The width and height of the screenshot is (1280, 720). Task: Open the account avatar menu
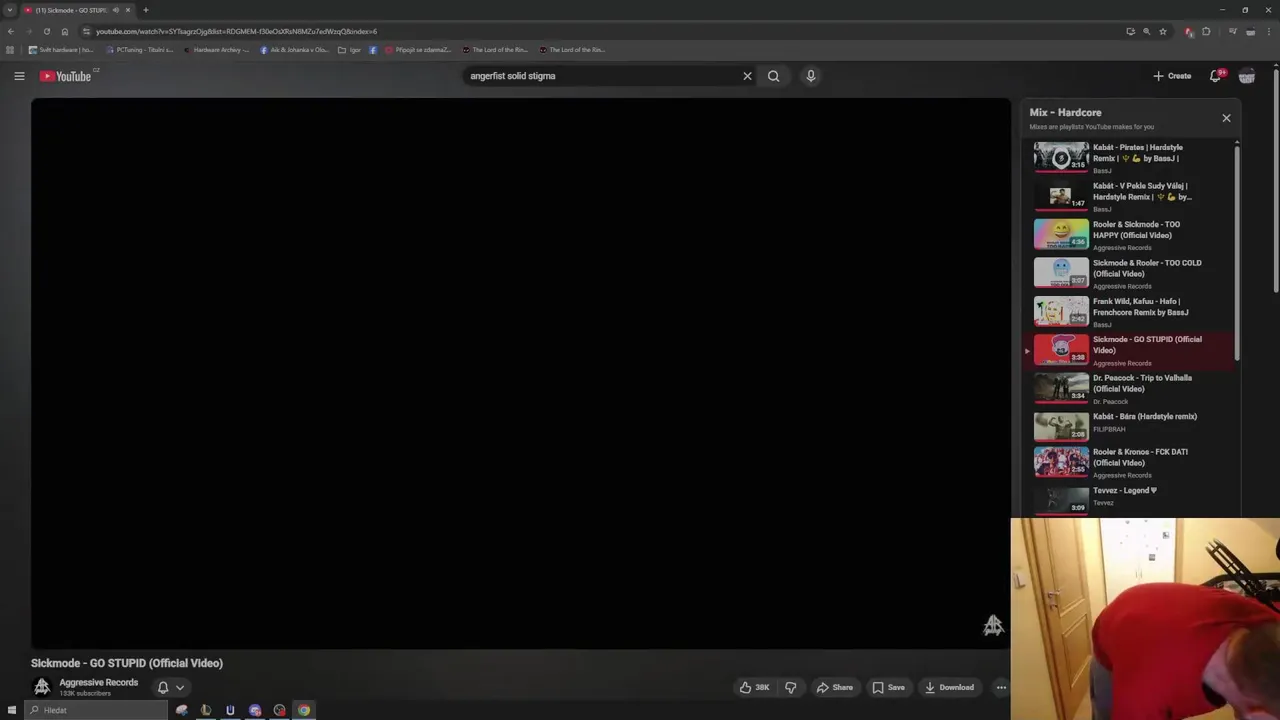click(x=1246, y=76)
